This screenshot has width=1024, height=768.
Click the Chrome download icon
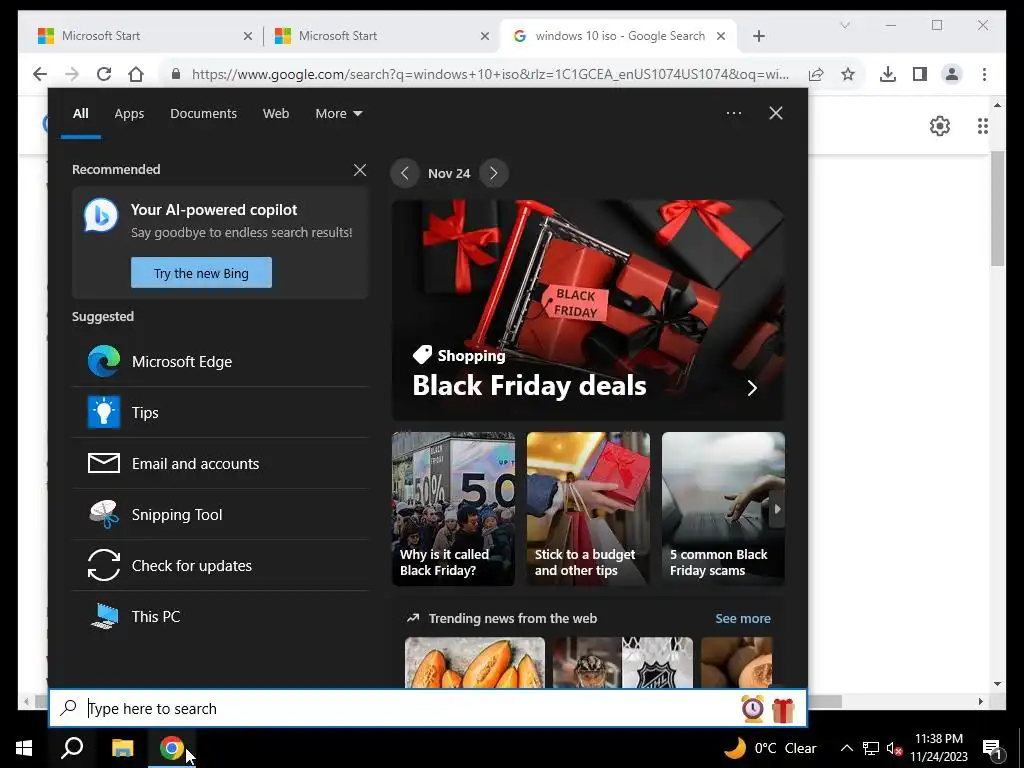click(888, 74)
